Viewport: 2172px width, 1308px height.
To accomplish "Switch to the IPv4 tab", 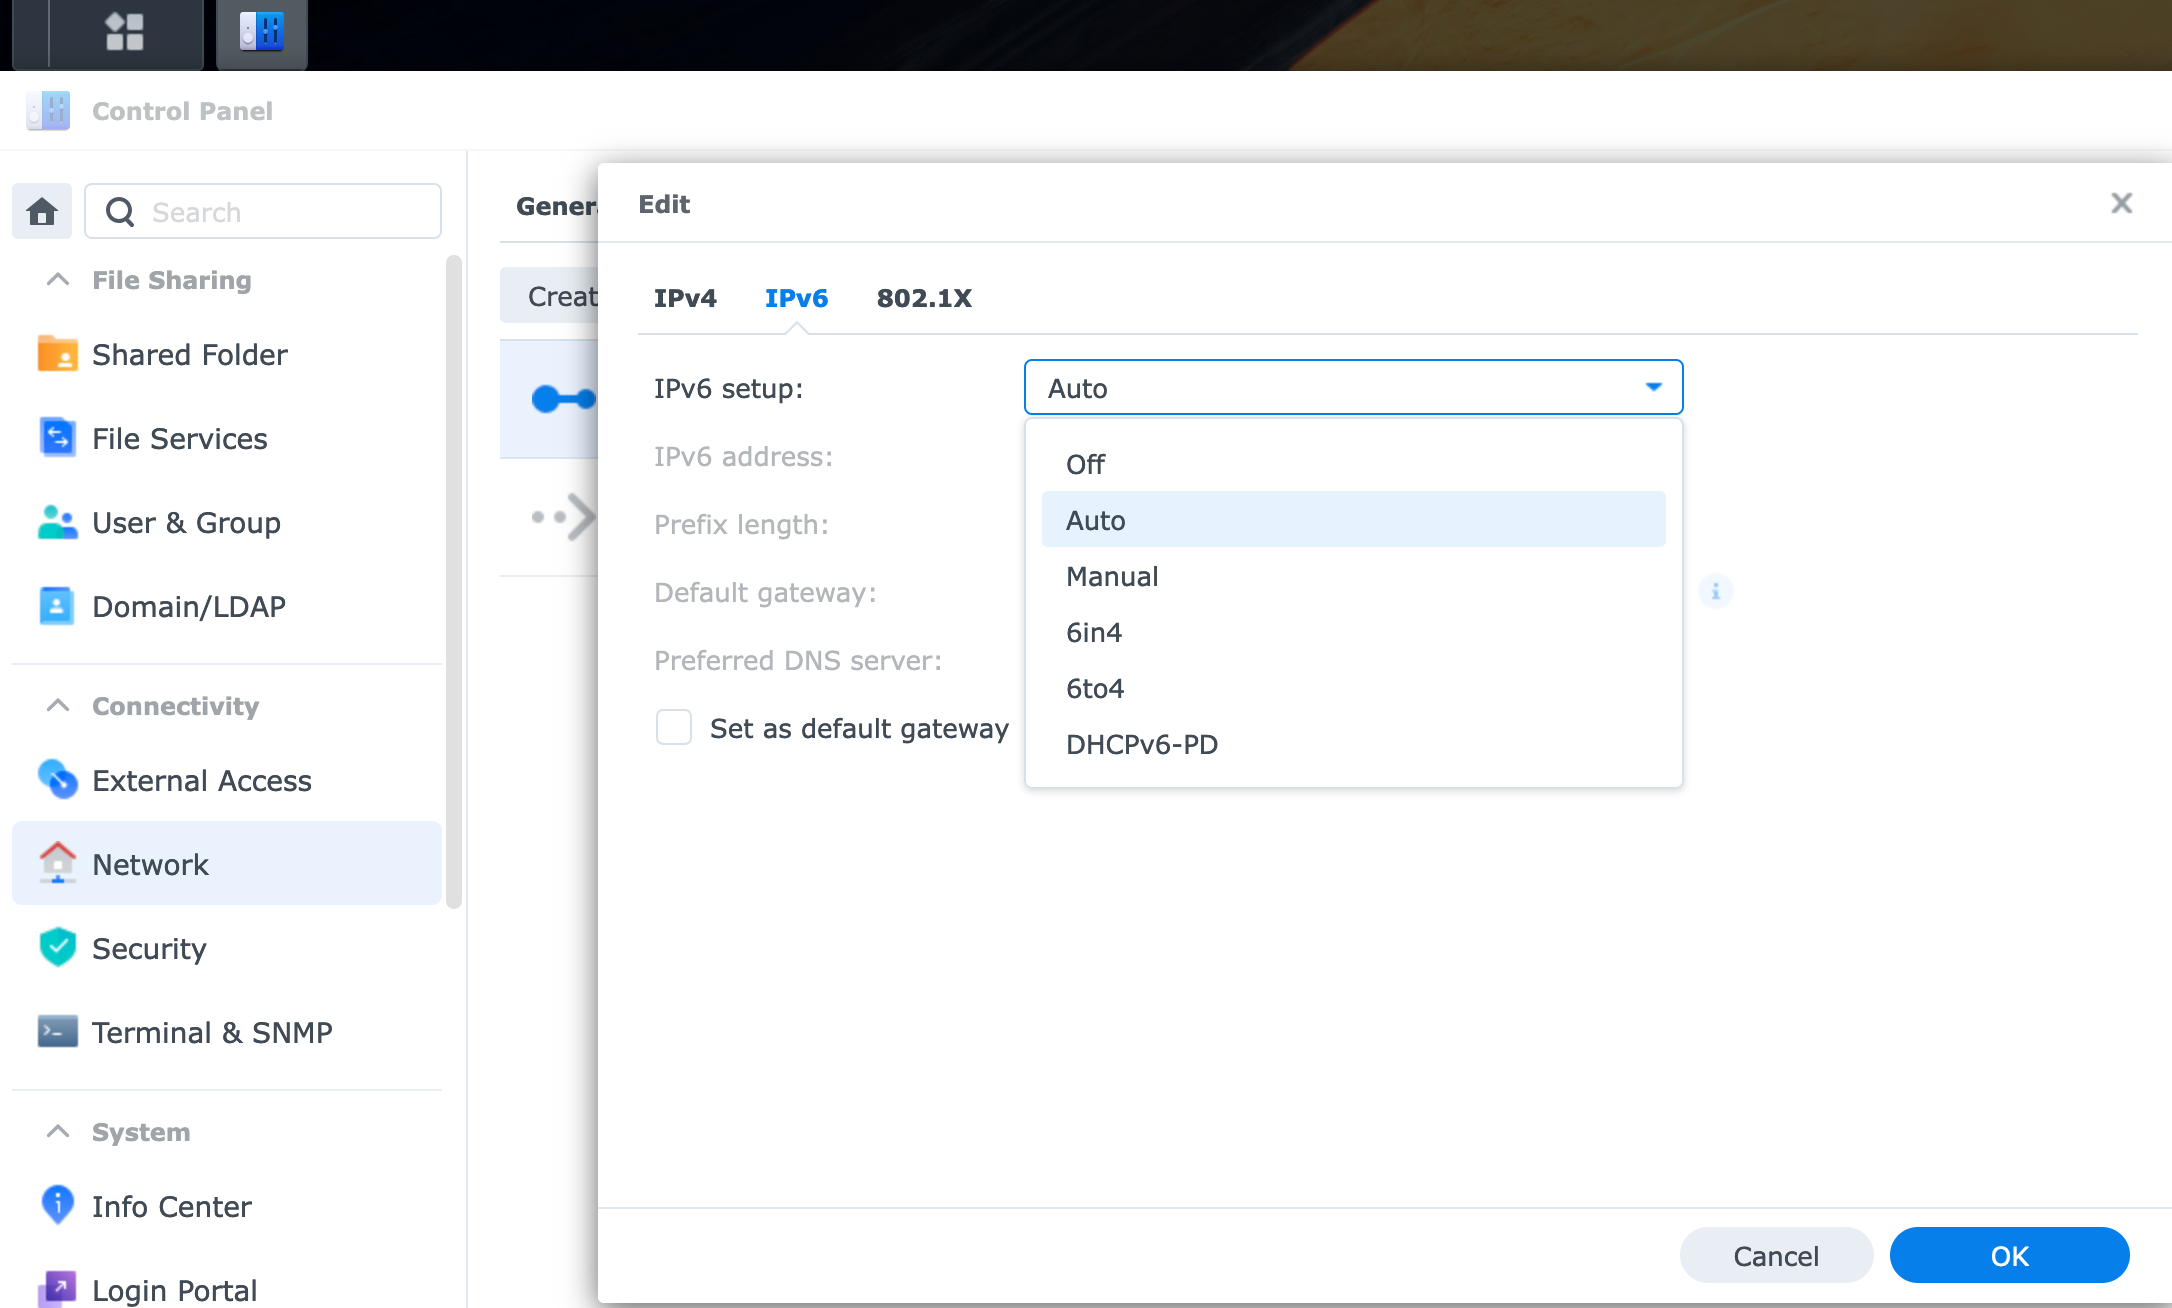I will pos(684,298).
